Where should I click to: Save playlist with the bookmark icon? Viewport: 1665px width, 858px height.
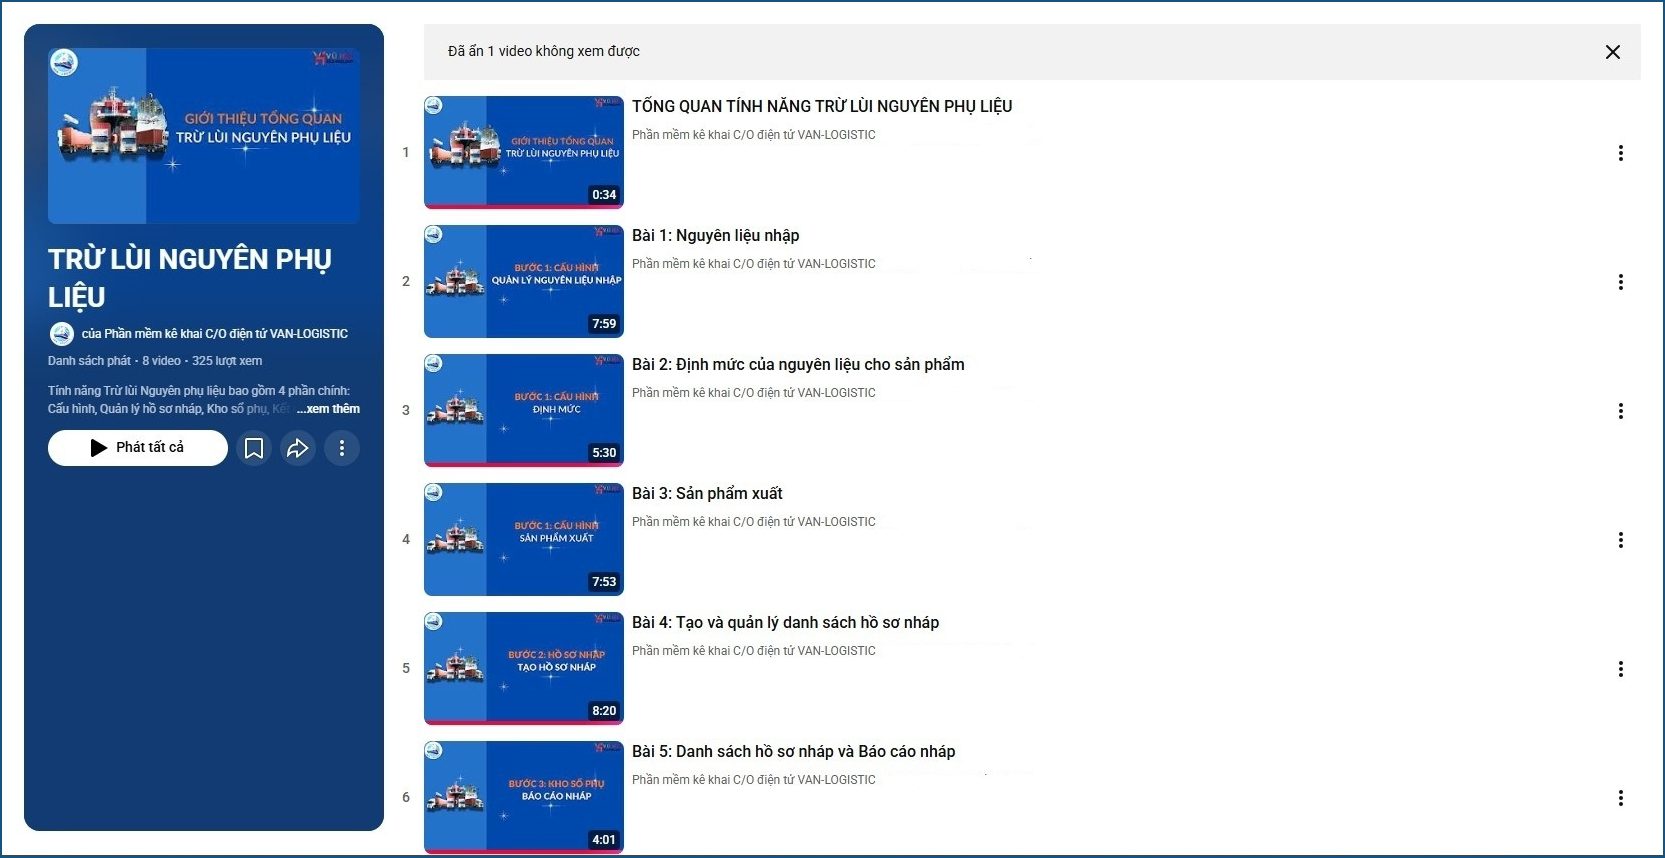click(254, 448)
